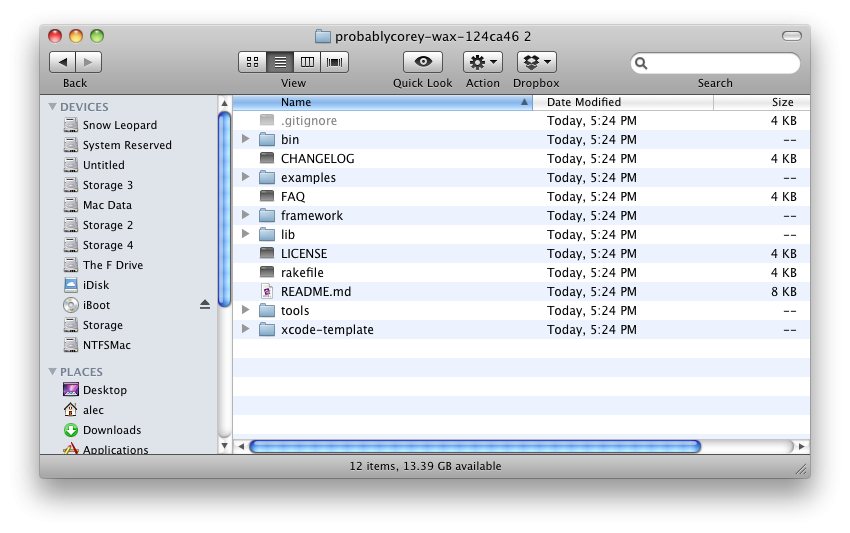Select the LICENSE file icon
This screenshot has height=533, width=850.
tap(267, 253)
